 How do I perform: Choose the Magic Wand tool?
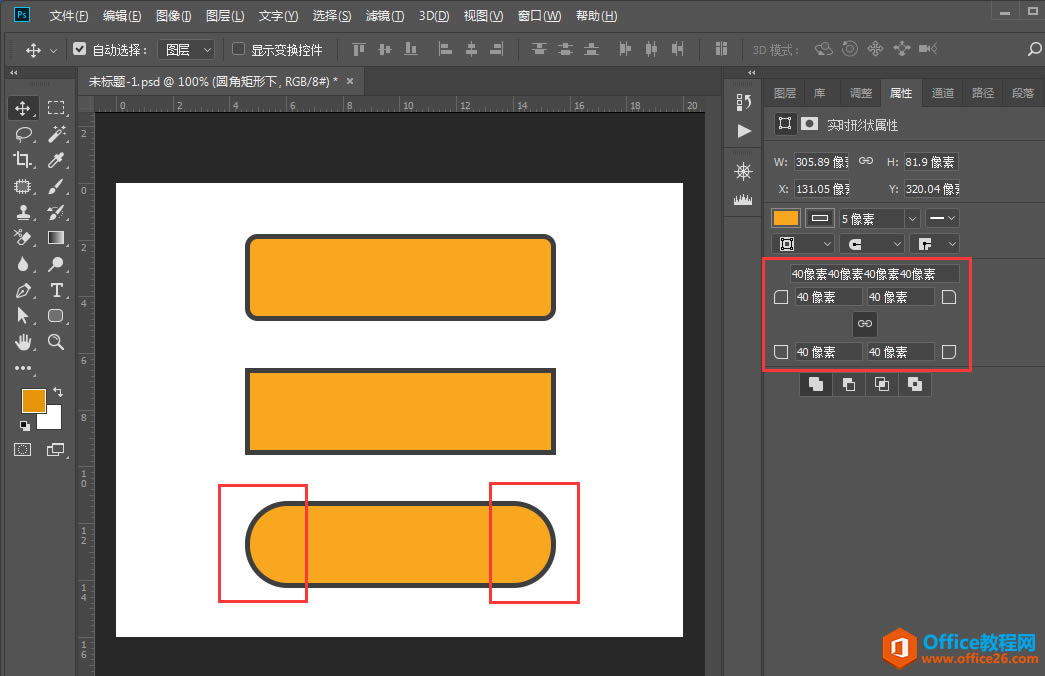(56, 134)
